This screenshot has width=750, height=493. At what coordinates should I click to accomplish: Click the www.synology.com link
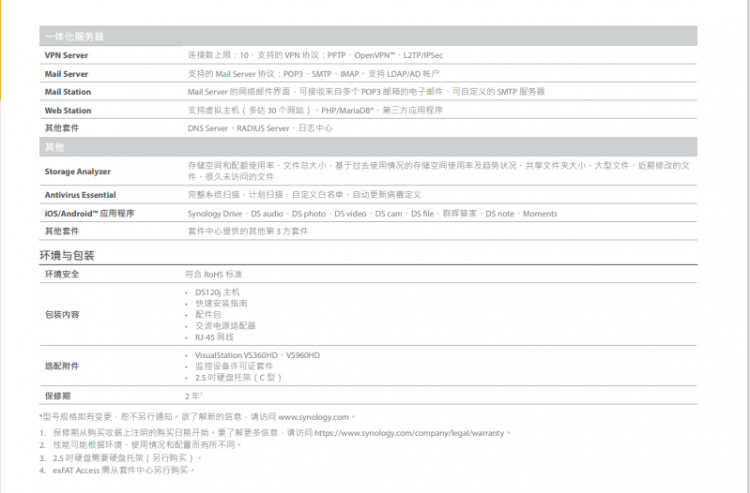pos(315,416)
